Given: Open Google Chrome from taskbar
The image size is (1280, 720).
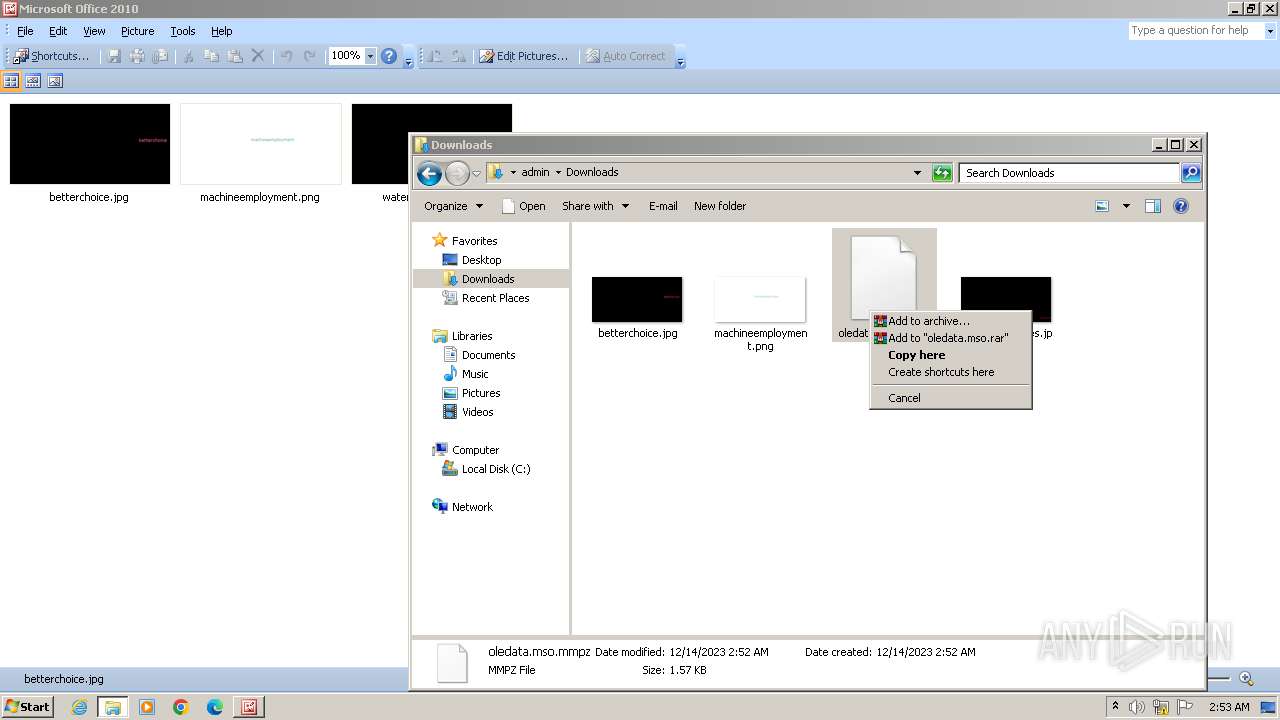Looking at the screenshot, I should 181,707.
